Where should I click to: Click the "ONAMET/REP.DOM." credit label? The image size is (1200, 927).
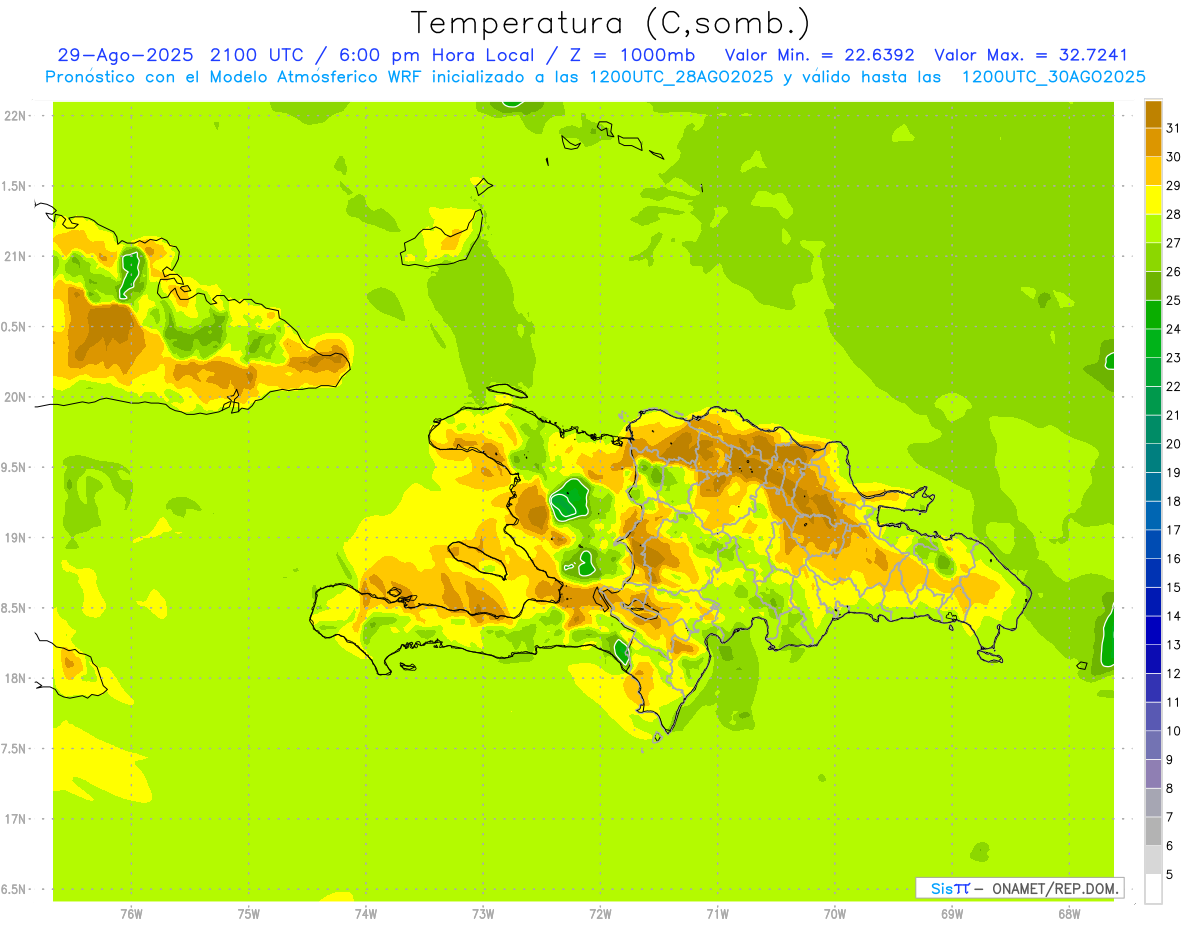tap(1054, 888)
